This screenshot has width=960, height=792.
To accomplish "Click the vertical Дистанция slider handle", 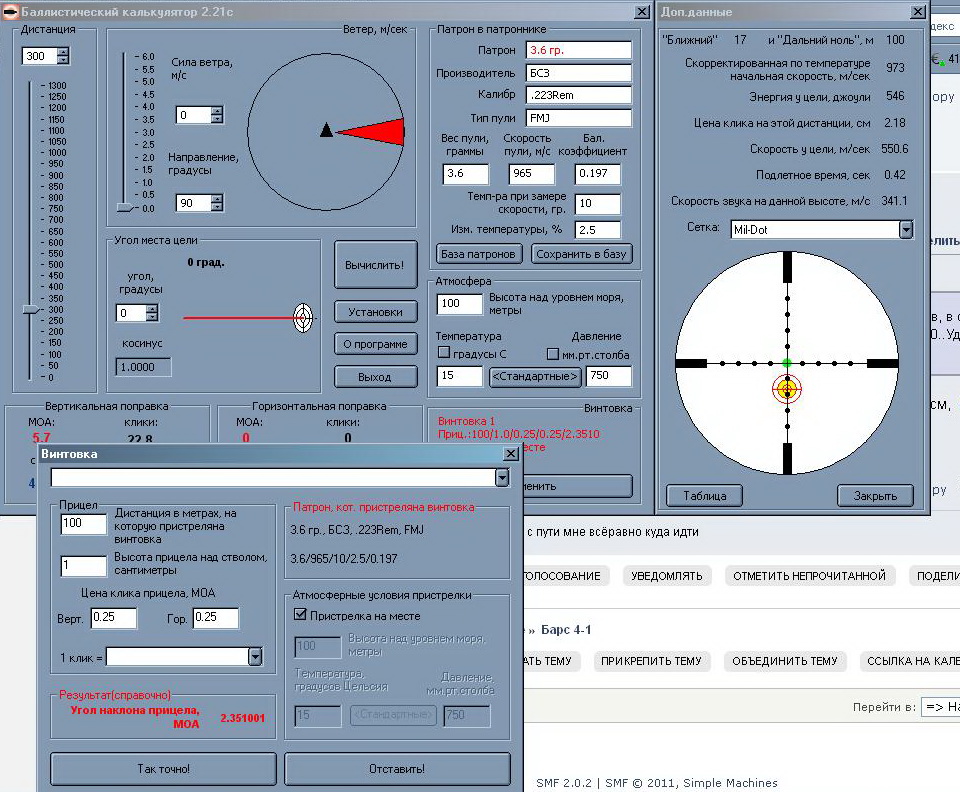I will [x=31, y=310].
